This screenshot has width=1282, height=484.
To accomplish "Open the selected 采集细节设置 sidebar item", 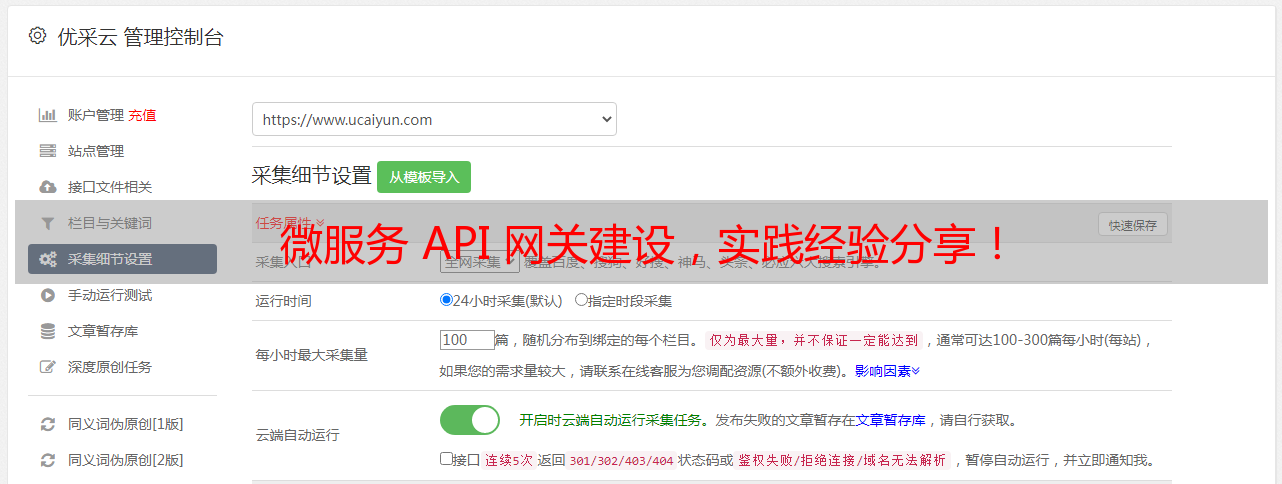I will point(122,259).
